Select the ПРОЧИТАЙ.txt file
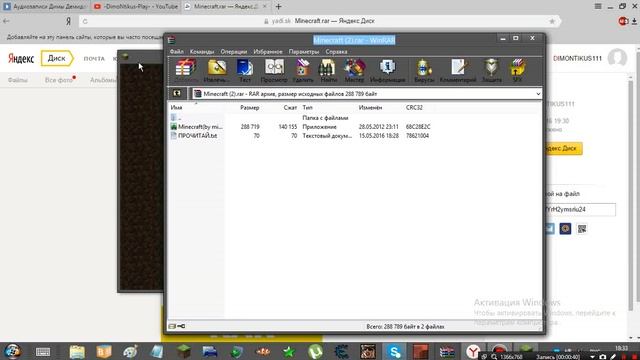 [193, 136]
